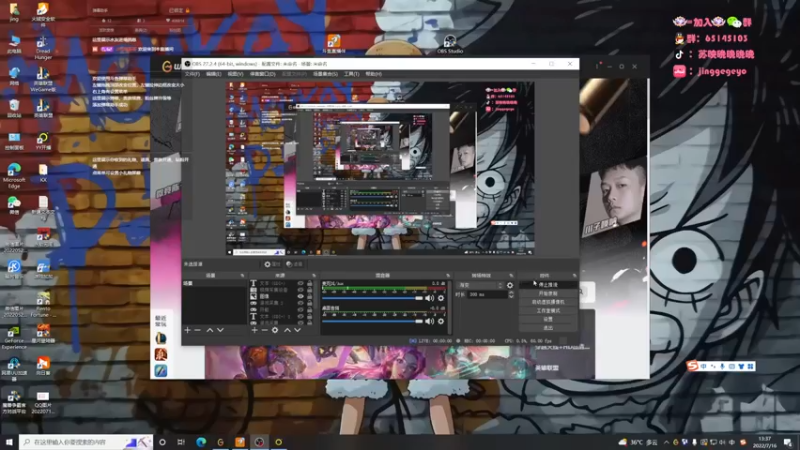Adjust the 麦克风/Aux volume slider
Image resolution: width=800 pixels, height=450 pixels.
pyautogui.click(x=372, y=298)
